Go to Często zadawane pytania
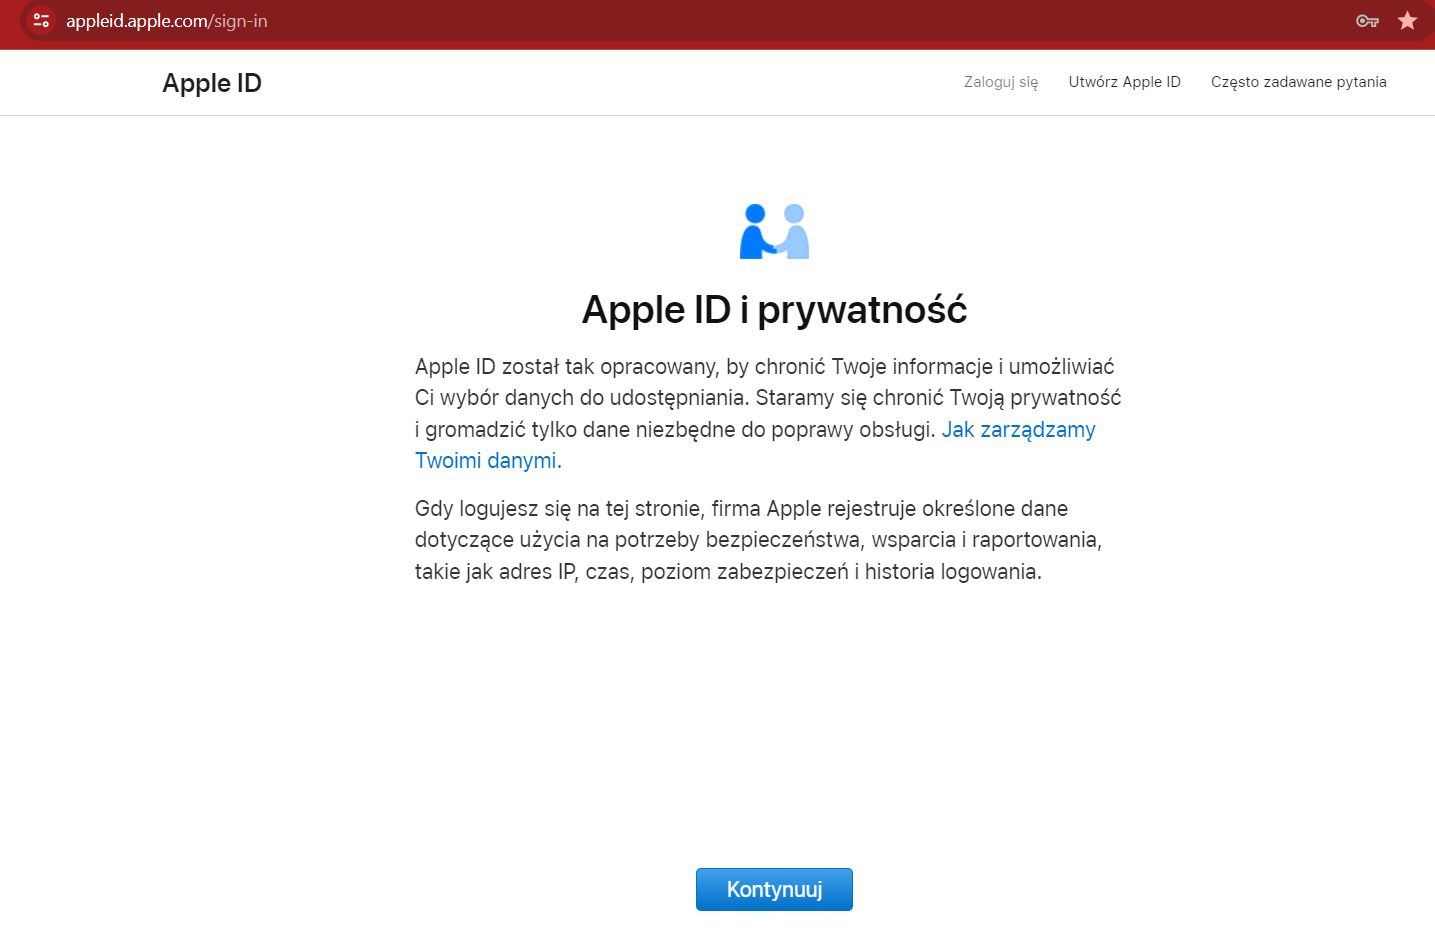Image resolution: width=1435 pixels, height=941 pixels. pos(1298,82)
